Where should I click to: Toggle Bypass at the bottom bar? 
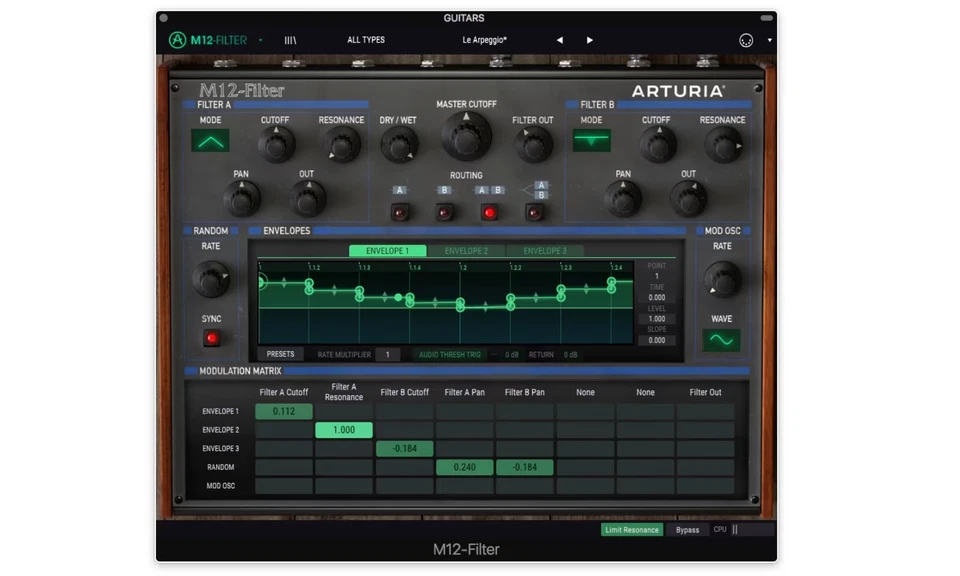687,529
